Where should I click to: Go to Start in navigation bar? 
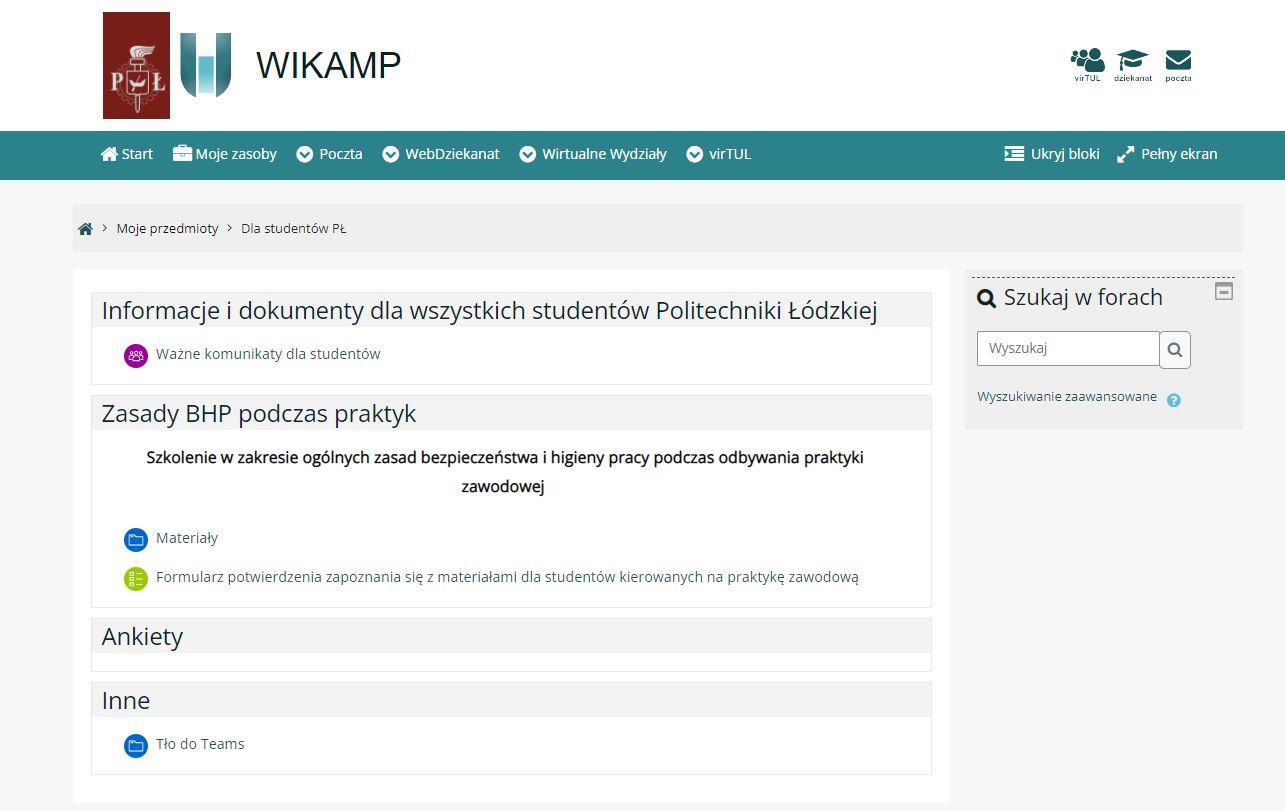[127, 154]
